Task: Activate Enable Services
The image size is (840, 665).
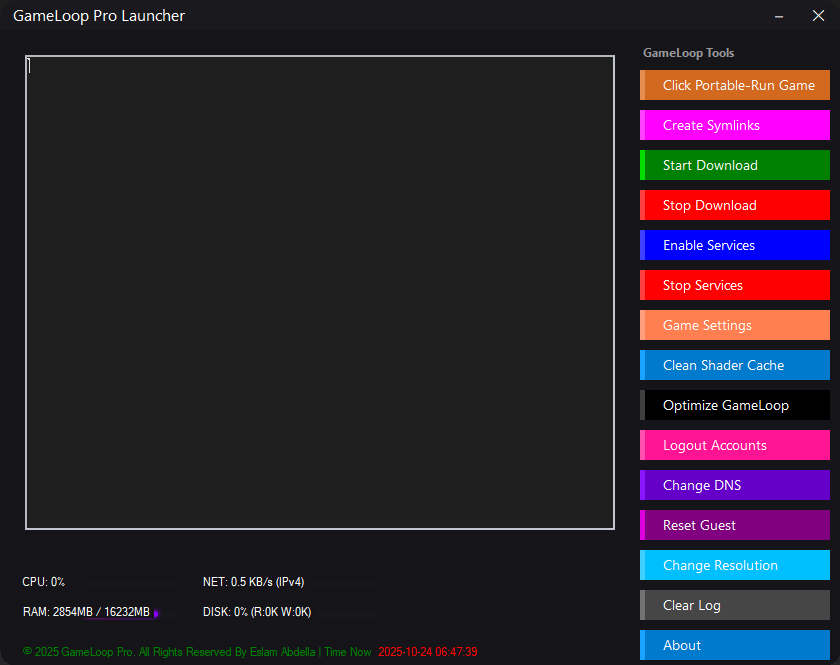Action: (734, 245)
